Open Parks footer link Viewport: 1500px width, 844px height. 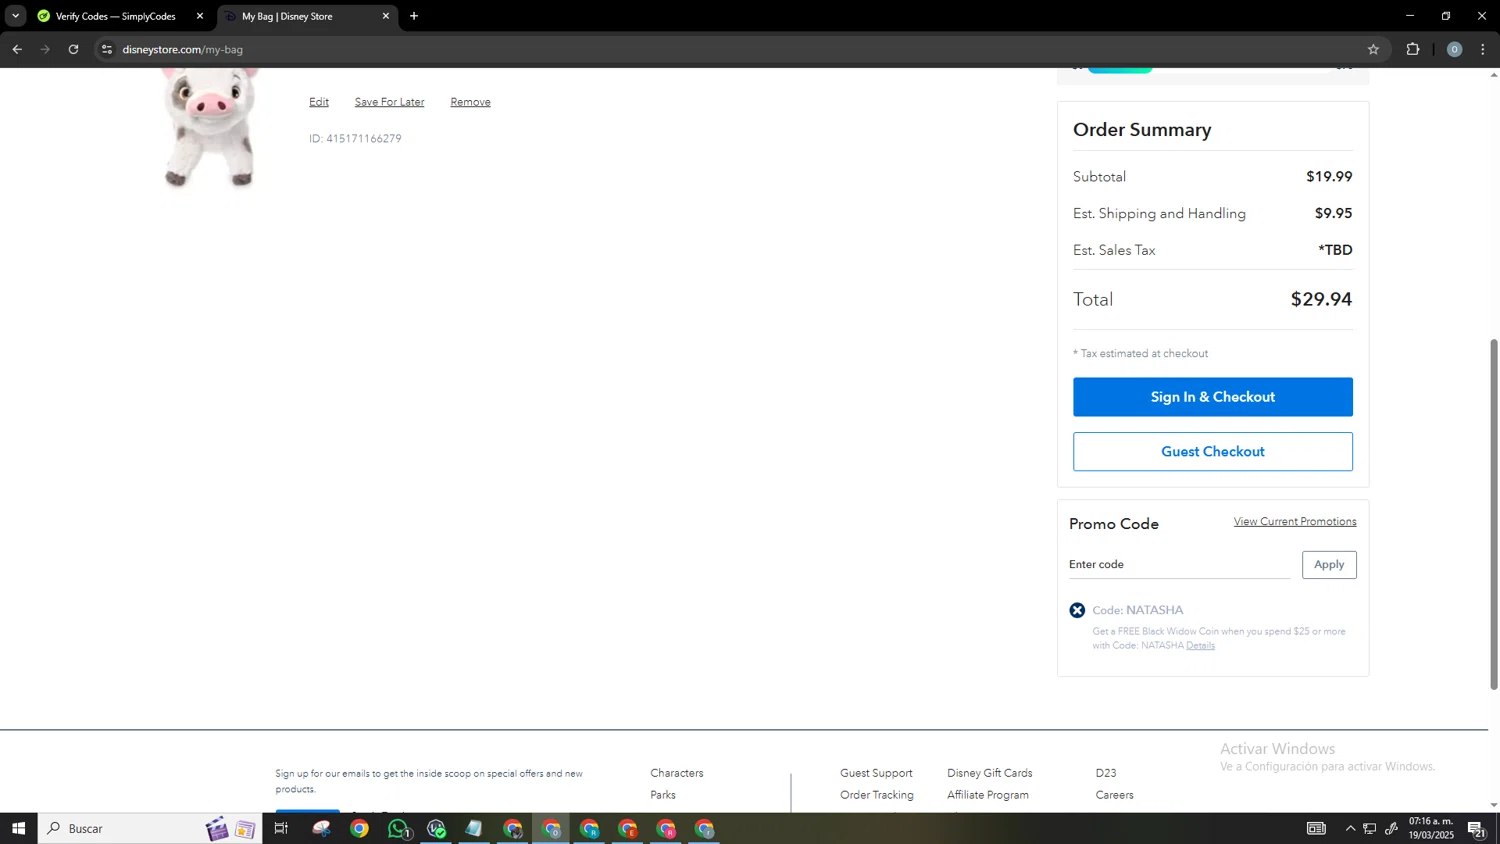click(663, 795)
